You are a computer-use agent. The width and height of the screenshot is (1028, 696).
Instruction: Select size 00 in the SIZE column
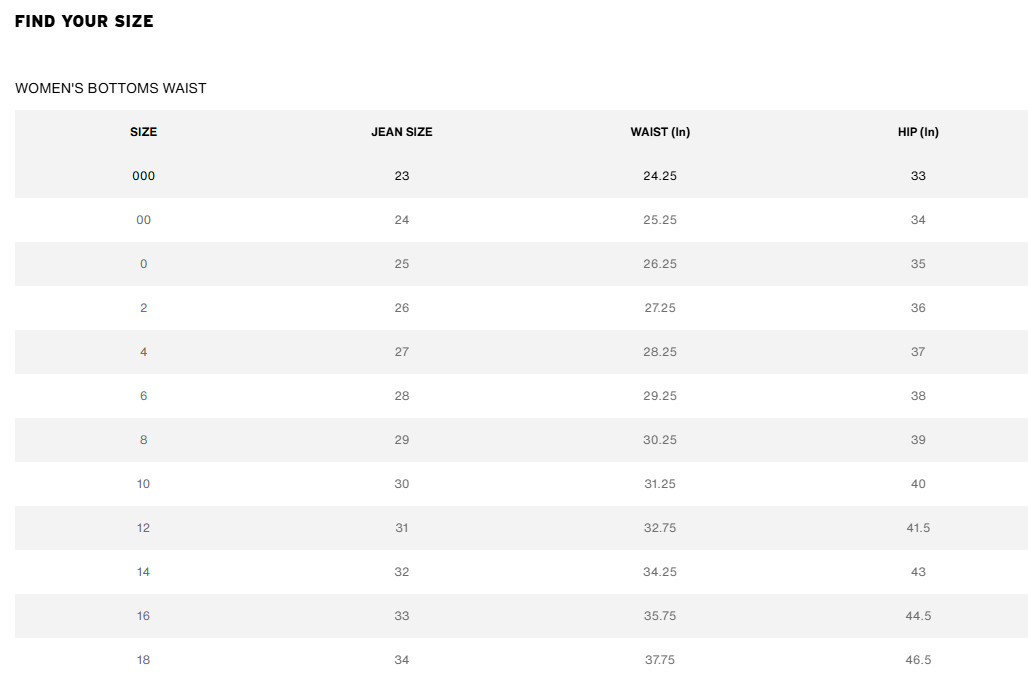tap(143, 220)
